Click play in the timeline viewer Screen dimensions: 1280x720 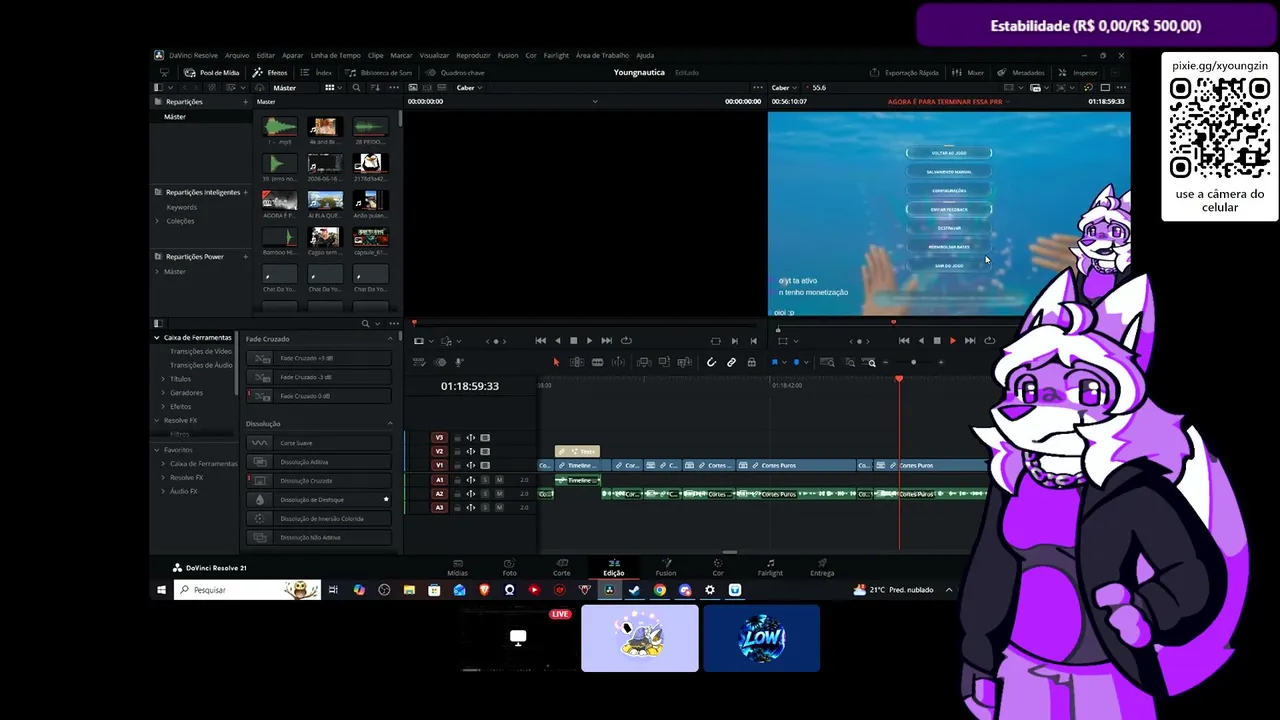click(x=952, y=341)
